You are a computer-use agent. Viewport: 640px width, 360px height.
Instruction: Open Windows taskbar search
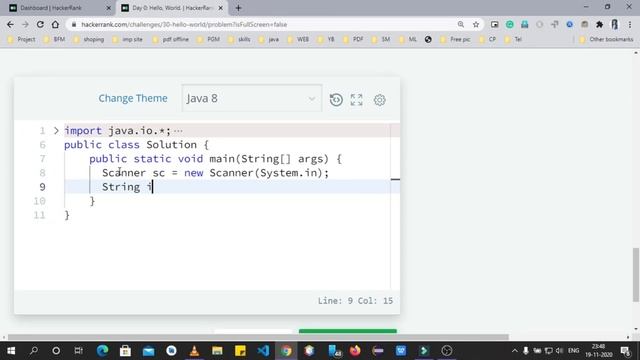(x=34, y=351)
